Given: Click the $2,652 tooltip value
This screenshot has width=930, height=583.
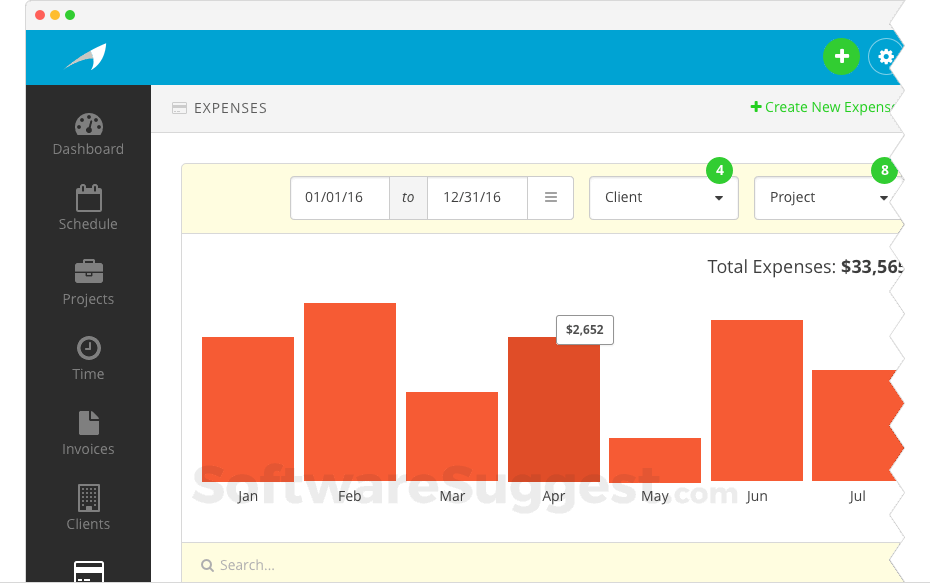Looking at the screenshot, I should coord(585,330).
